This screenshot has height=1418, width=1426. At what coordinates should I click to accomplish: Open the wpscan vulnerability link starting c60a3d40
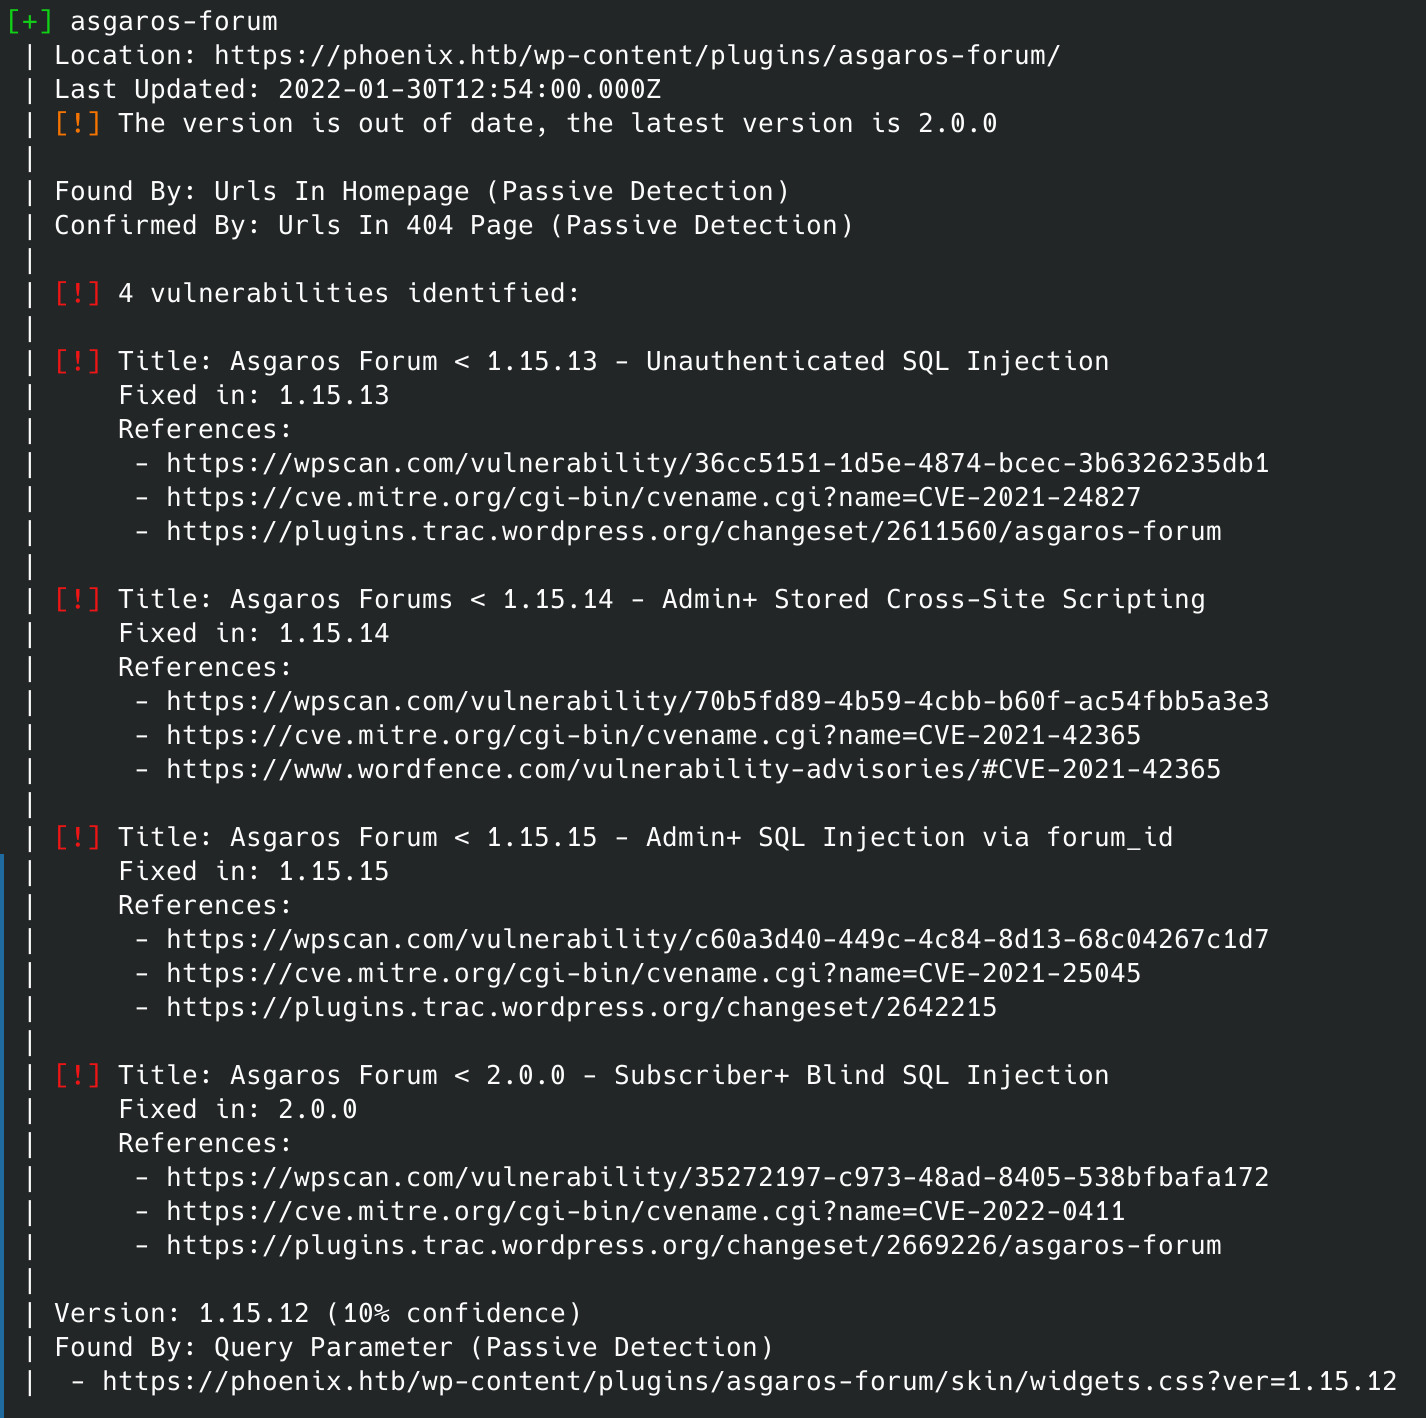point(717,939)
